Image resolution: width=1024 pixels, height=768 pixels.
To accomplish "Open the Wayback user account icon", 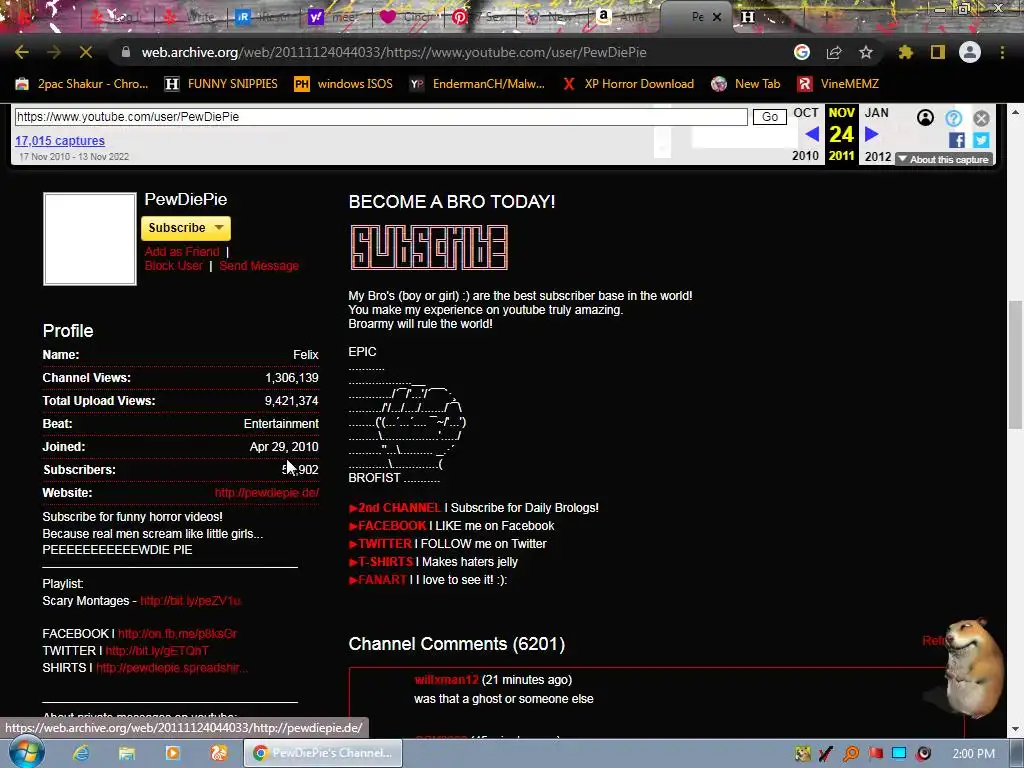I will point(925,118).
